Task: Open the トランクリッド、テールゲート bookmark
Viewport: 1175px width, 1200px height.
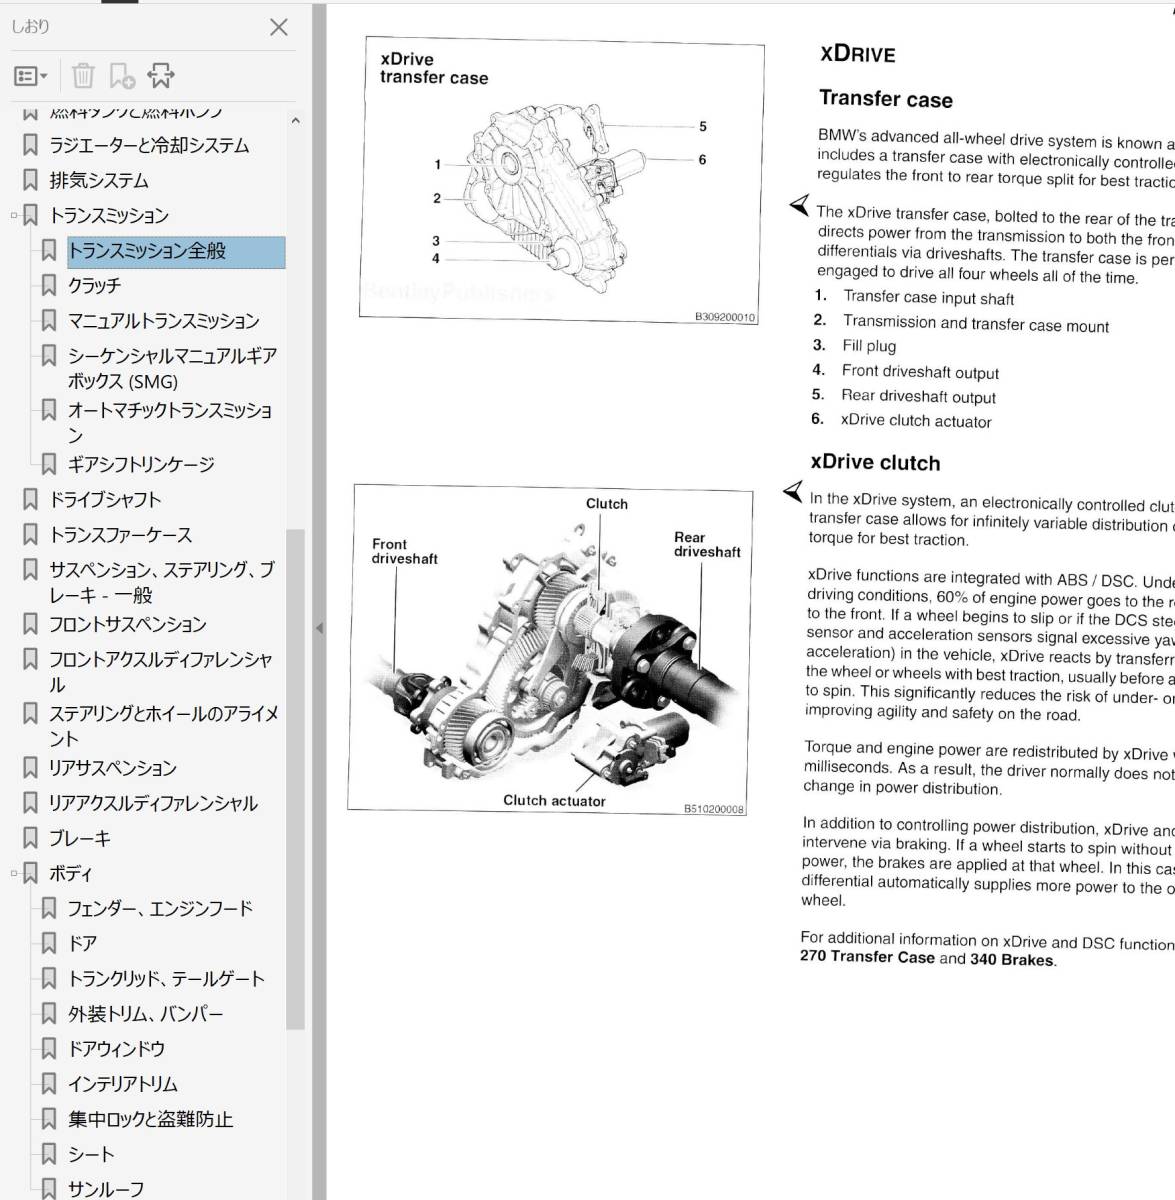Action: pyautogui.click(x=166, y=978)
